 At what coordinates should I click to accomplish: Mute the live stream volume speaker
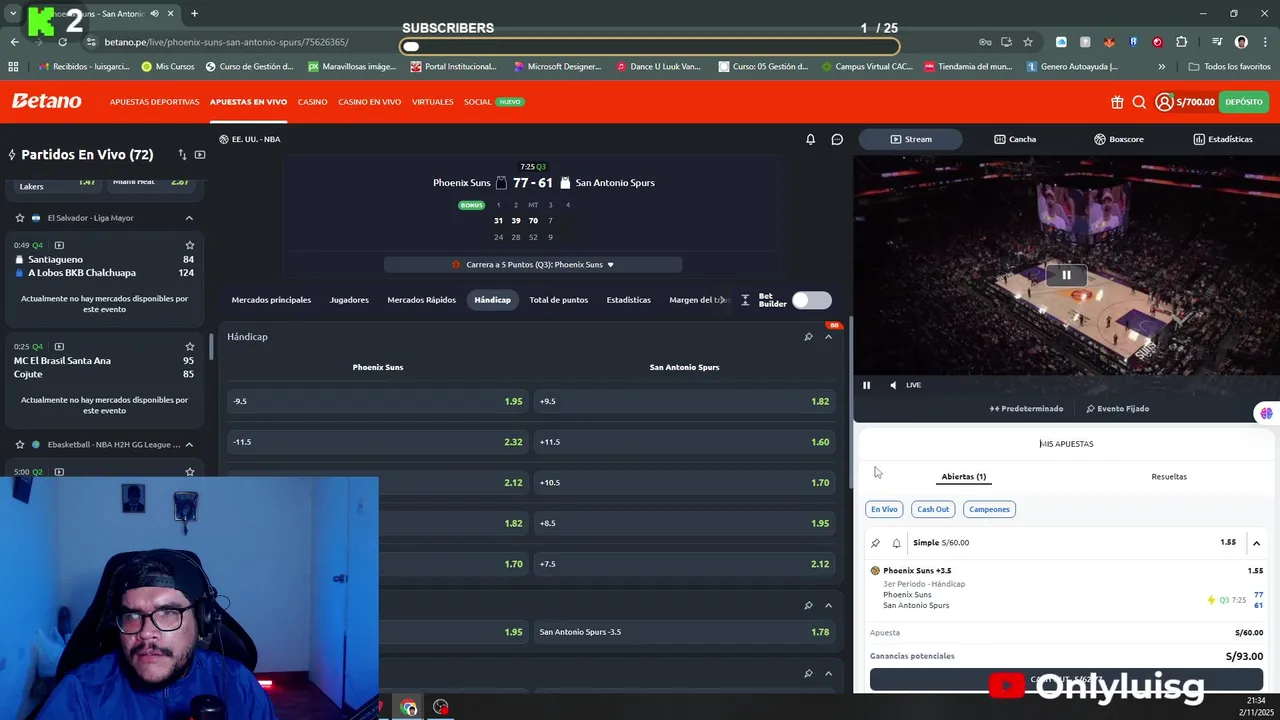point(893,385)
